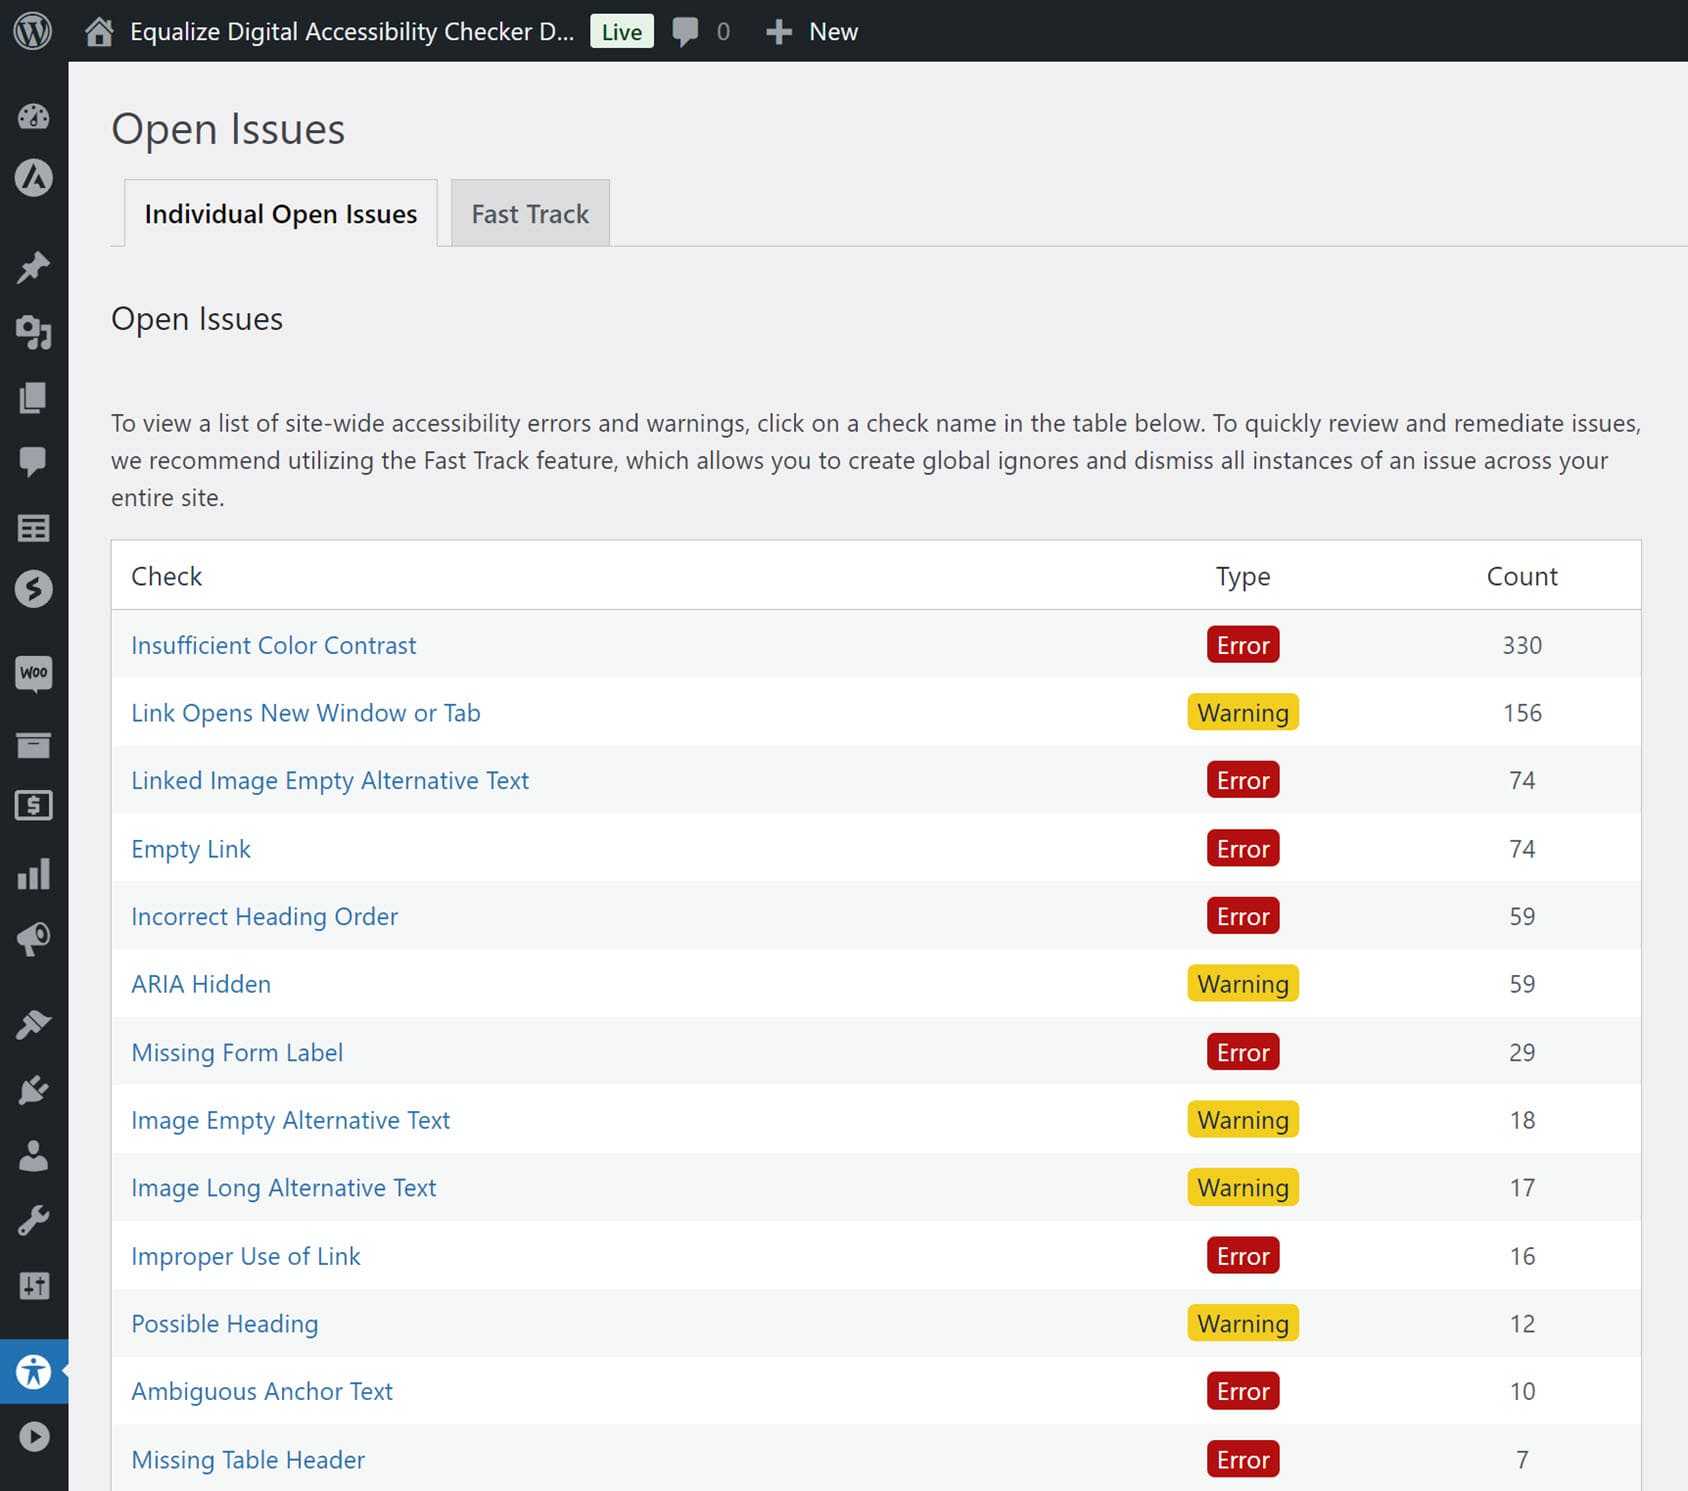Click the count 330 cell
The image size is (1688, 1491).
(x=1522, y=645)
